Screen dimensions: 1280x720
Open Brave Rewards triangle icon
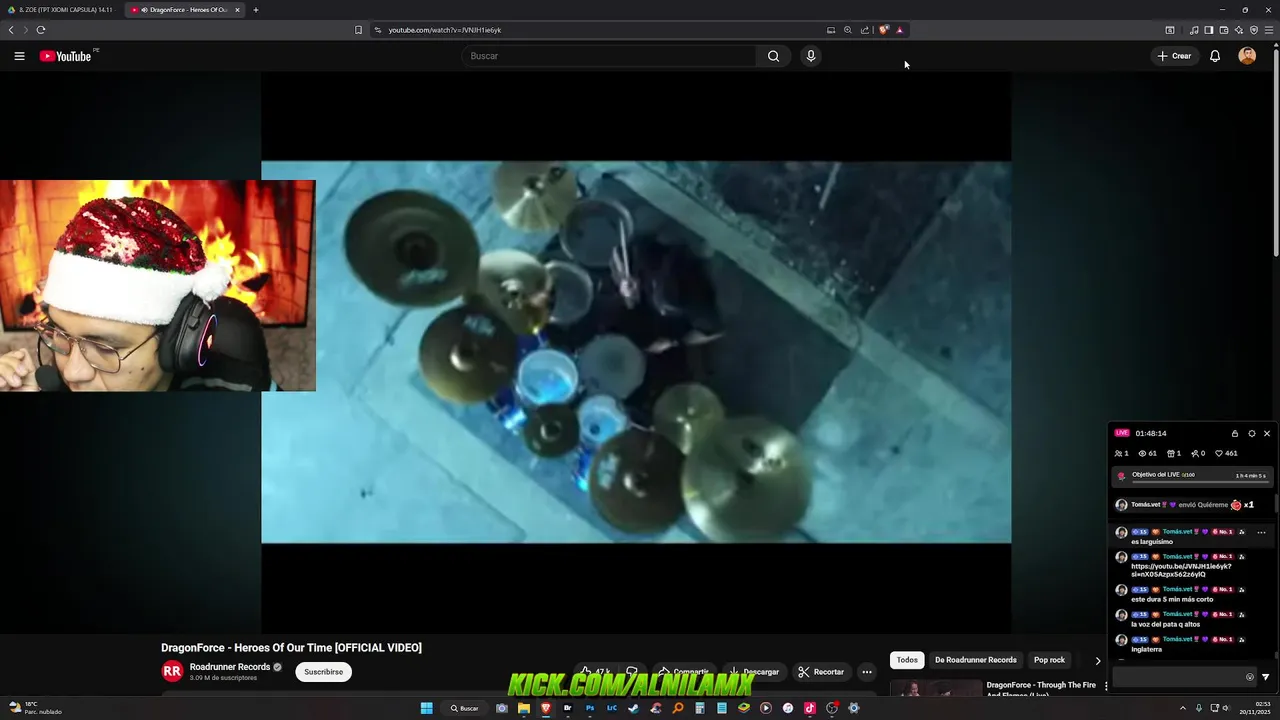tap(899, 30)
